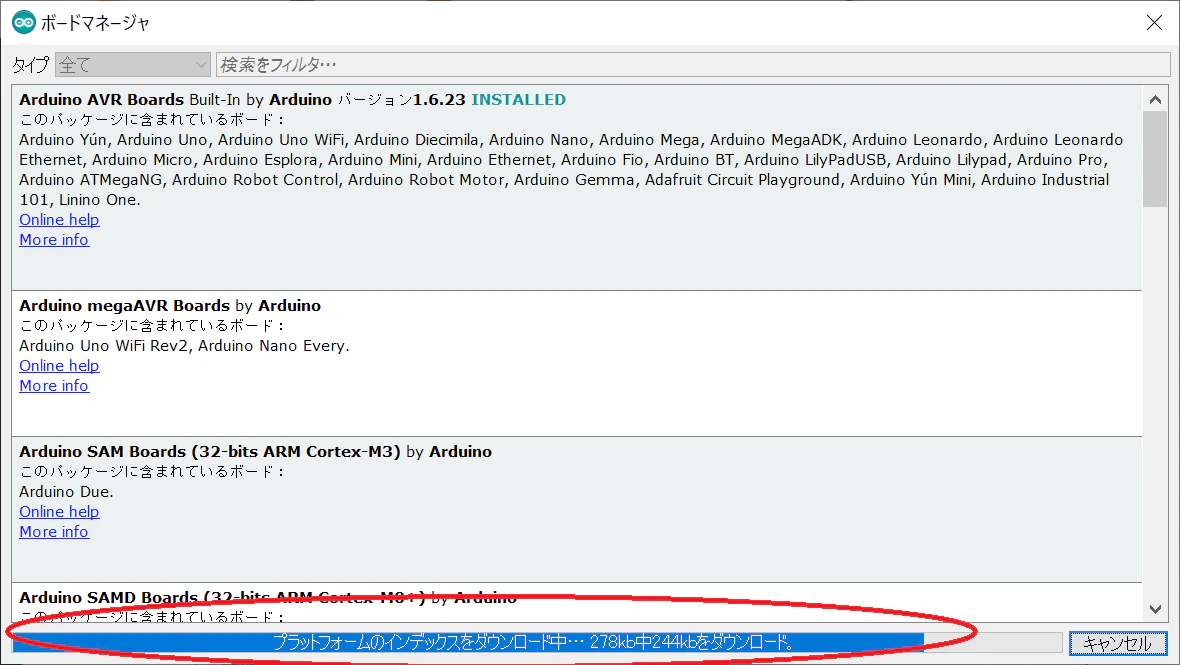
Task: Click the キャンセル cancel button
Action: tap(1118, 643)
